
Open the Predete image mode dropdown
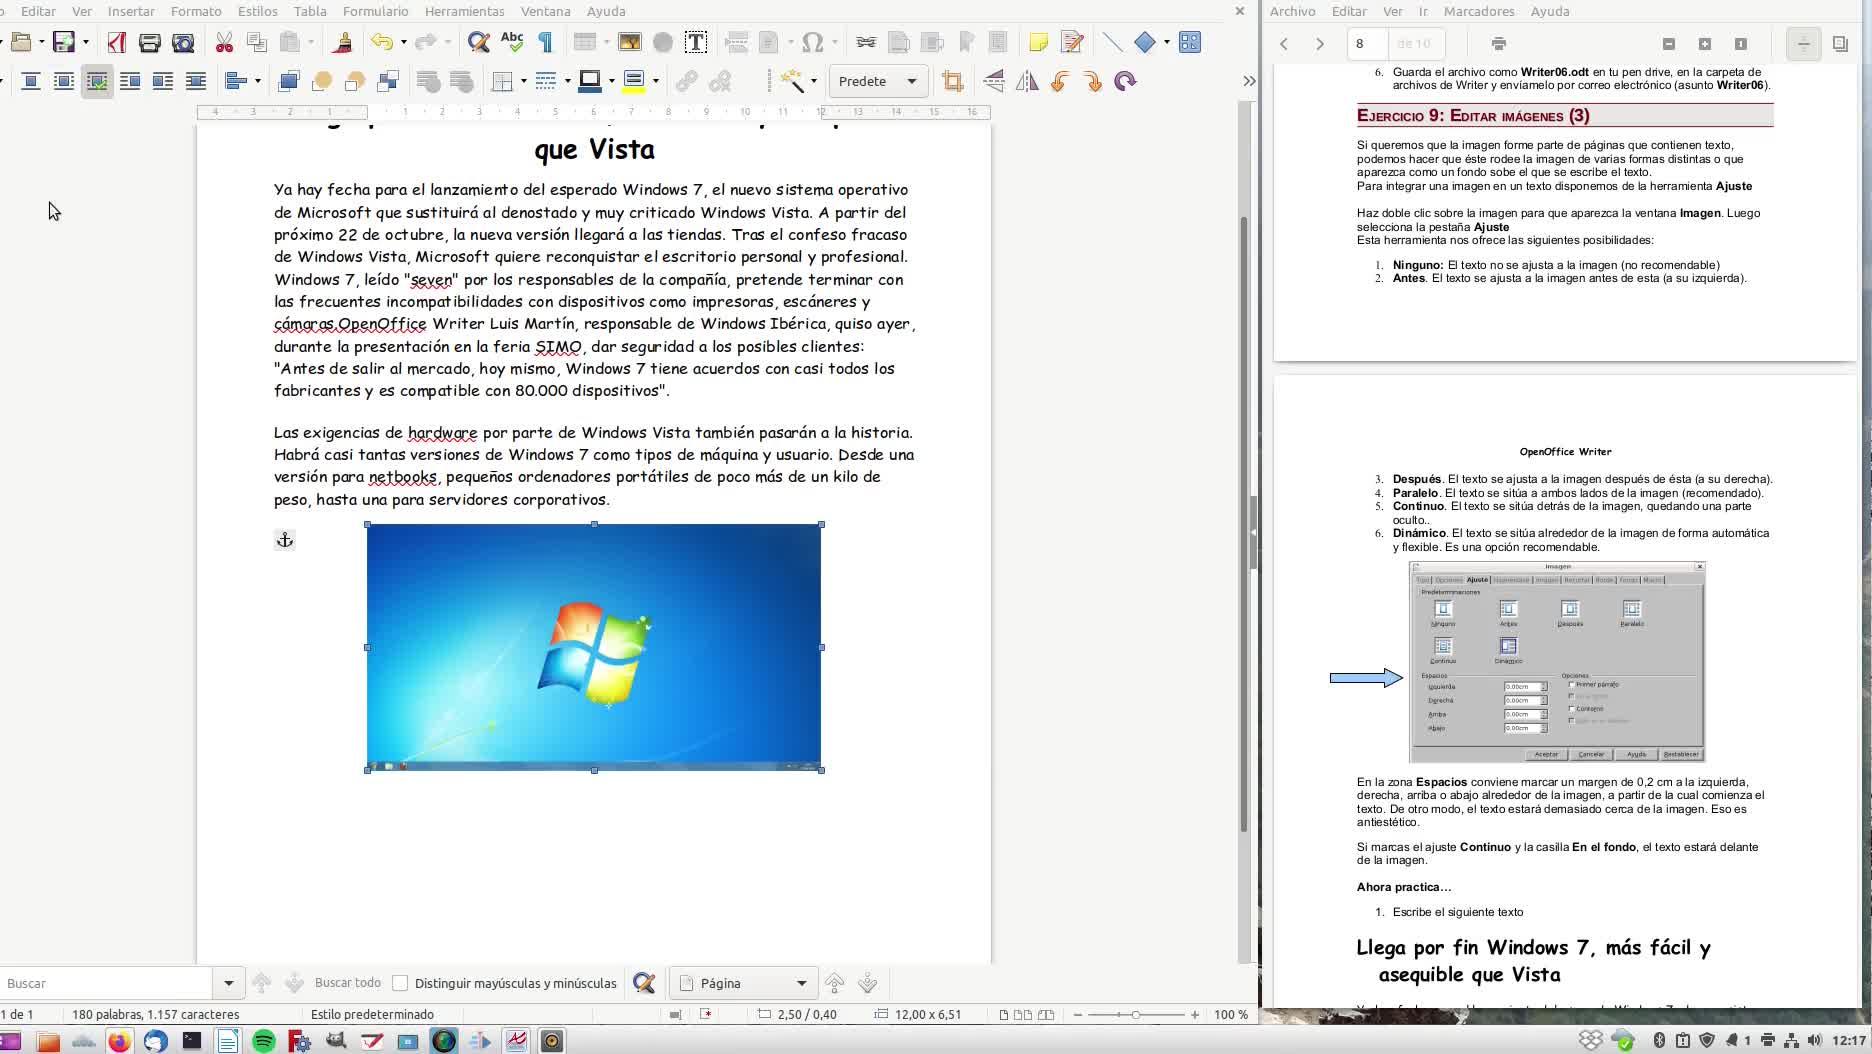[911, 81]
